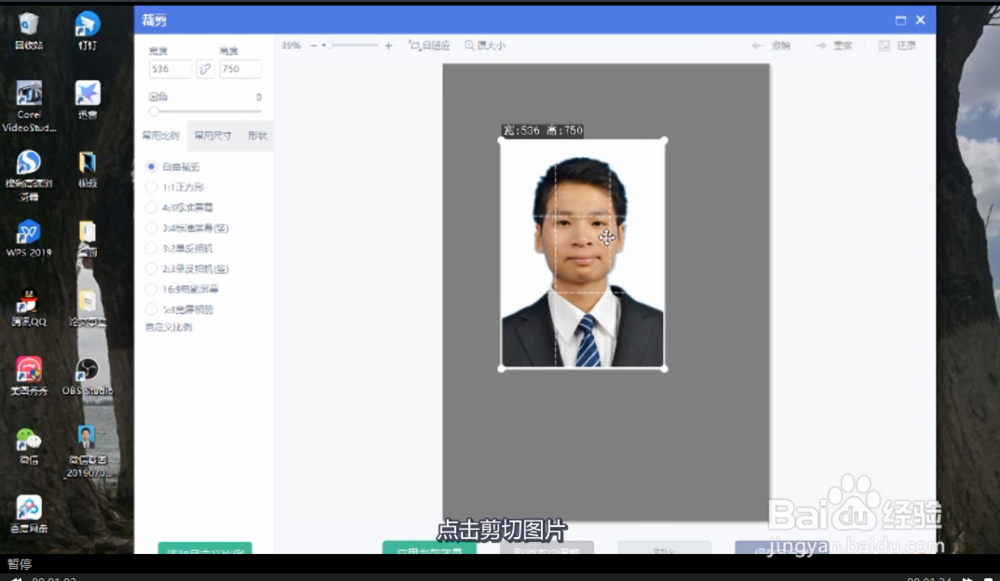Click the plus icon to zoom in
1000x581 pixels.
pyautogui.click(x=388, y=44)
